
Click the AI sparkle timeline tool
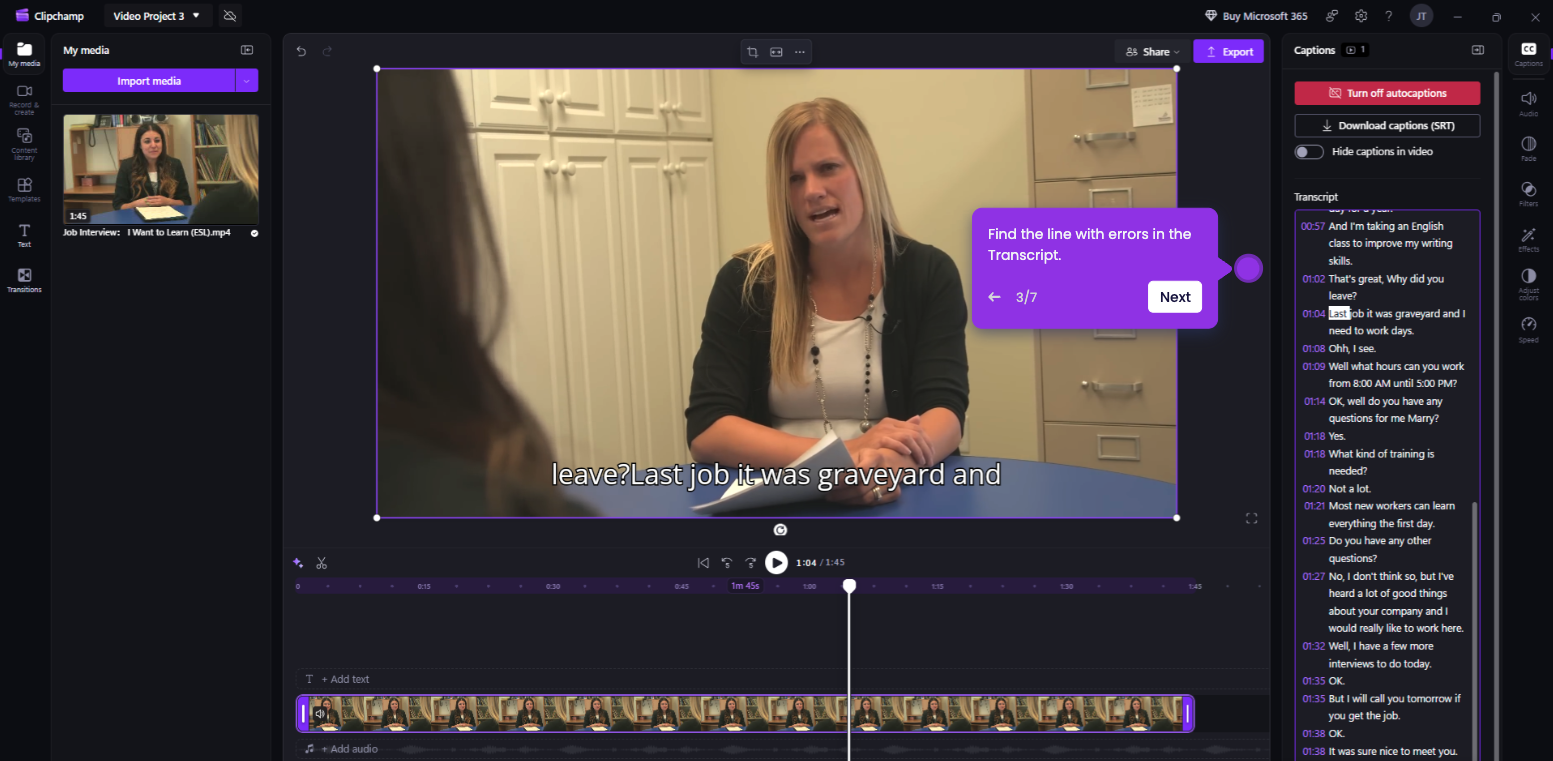point(298,563)
